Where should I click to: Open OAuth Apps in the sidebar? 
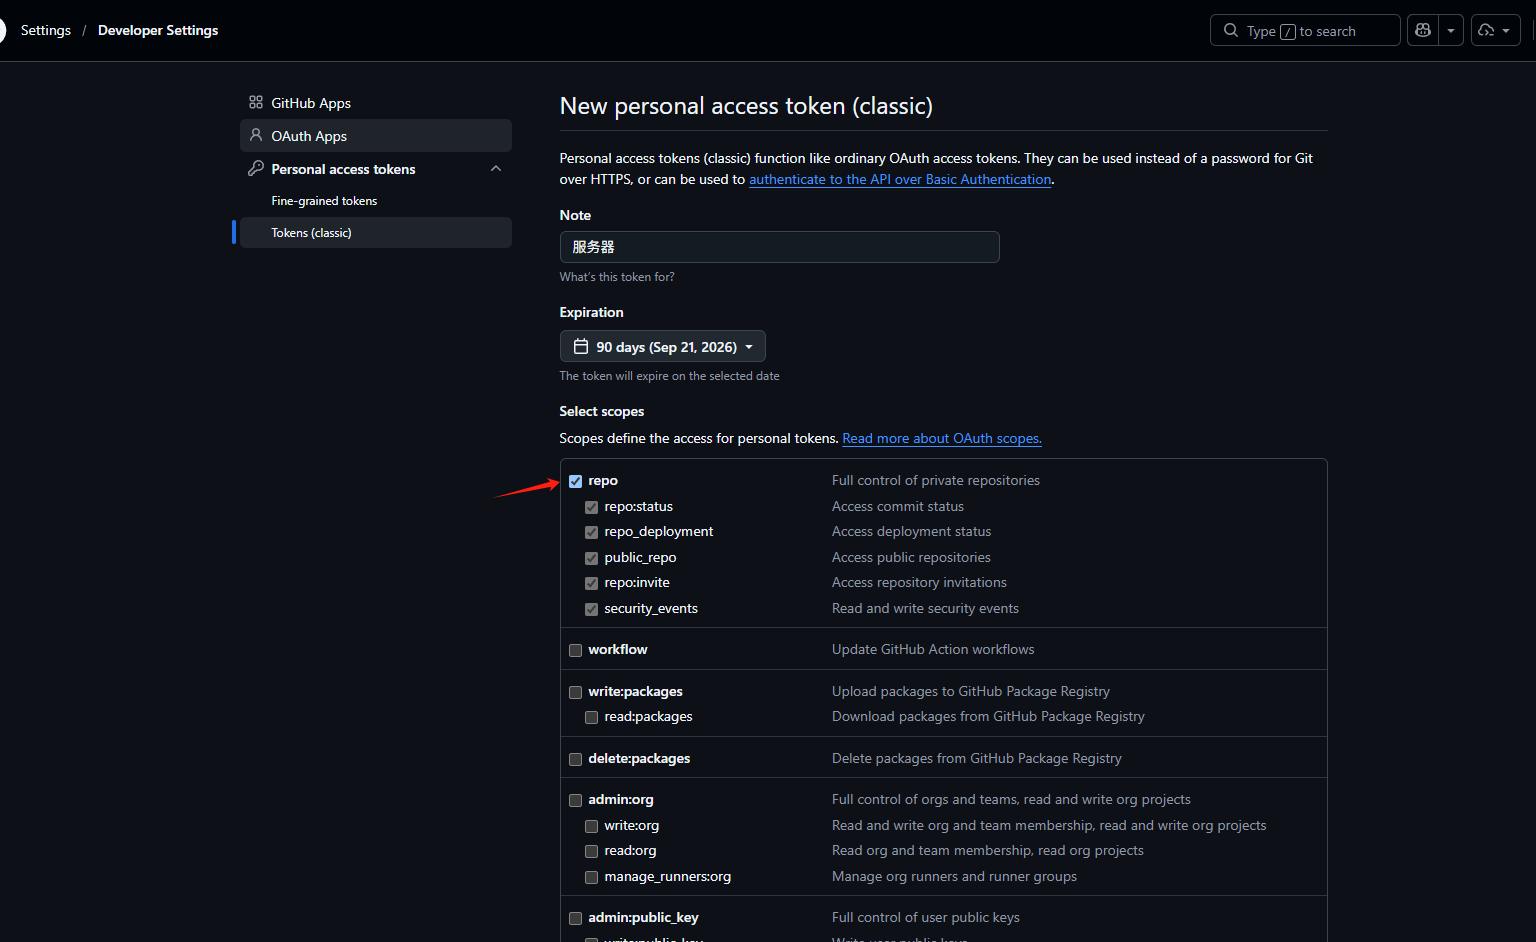coord(376,136)
